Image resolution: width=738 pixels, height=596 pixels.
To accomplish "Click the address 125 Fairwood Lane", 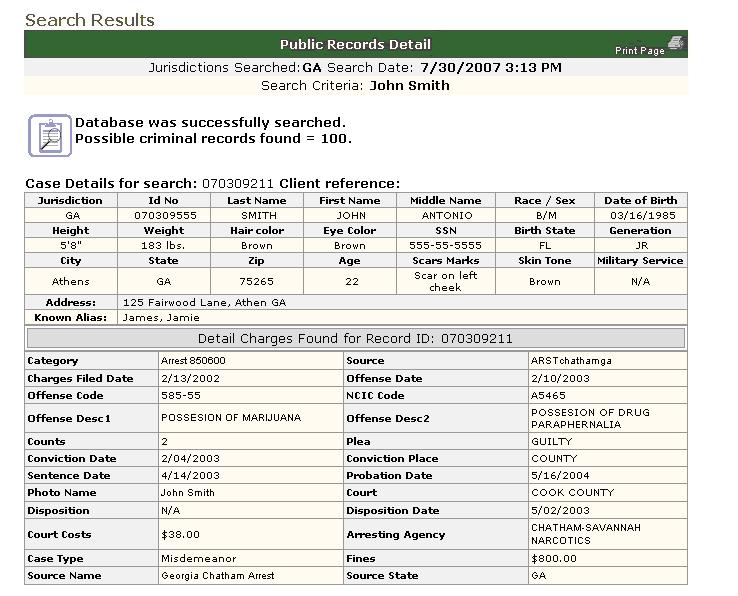I will pyautogui.click(x=204, y=302).
